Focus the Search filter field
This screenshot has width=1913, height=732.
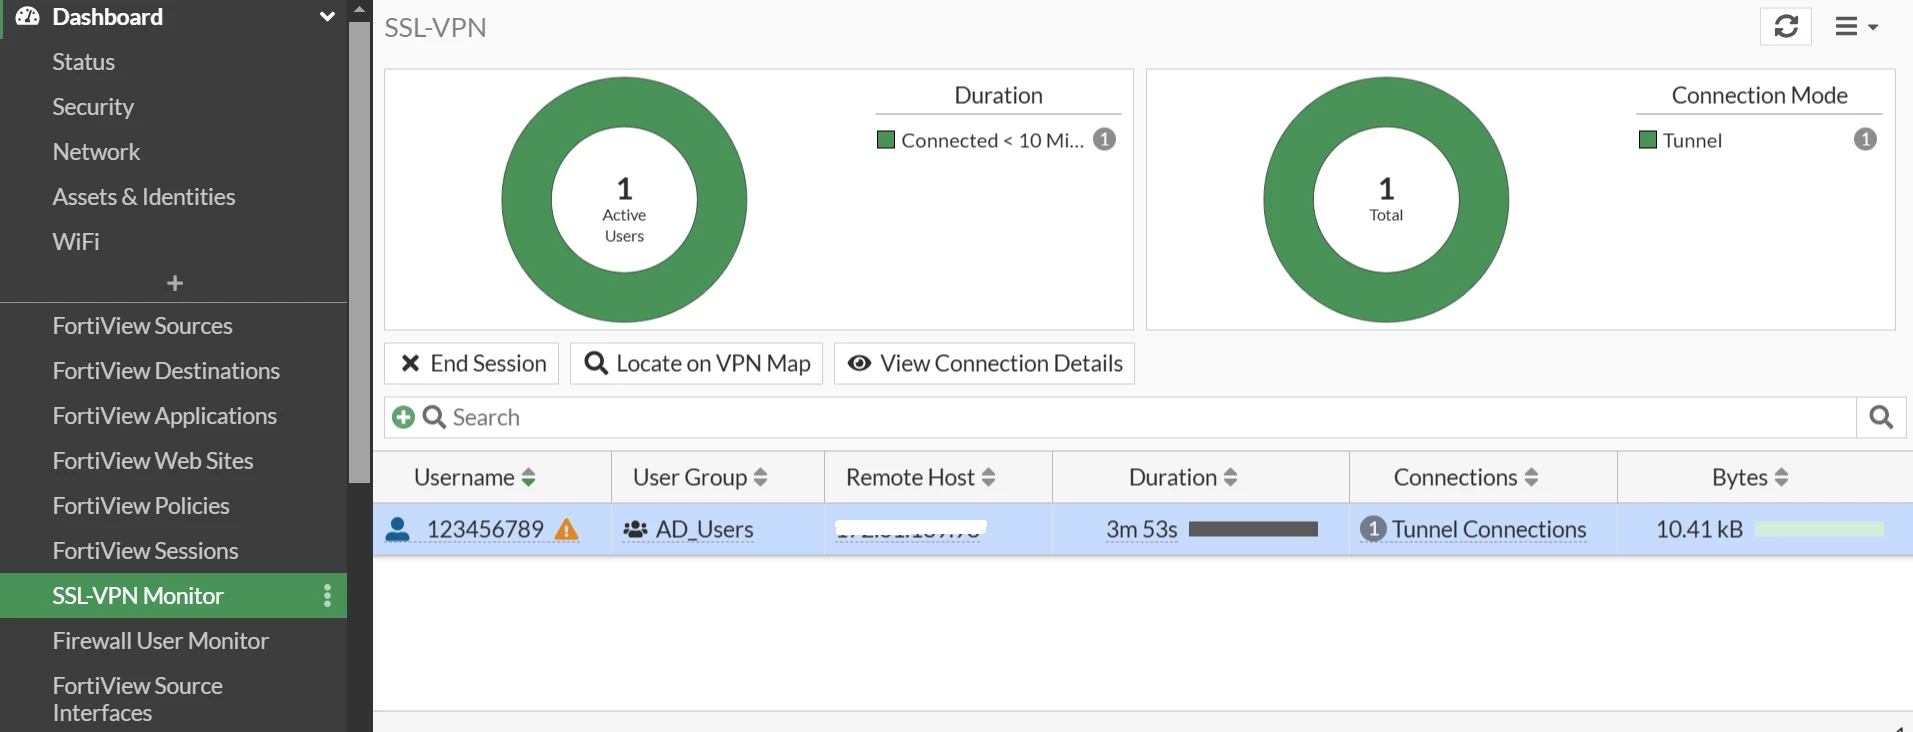(1120, 417)
